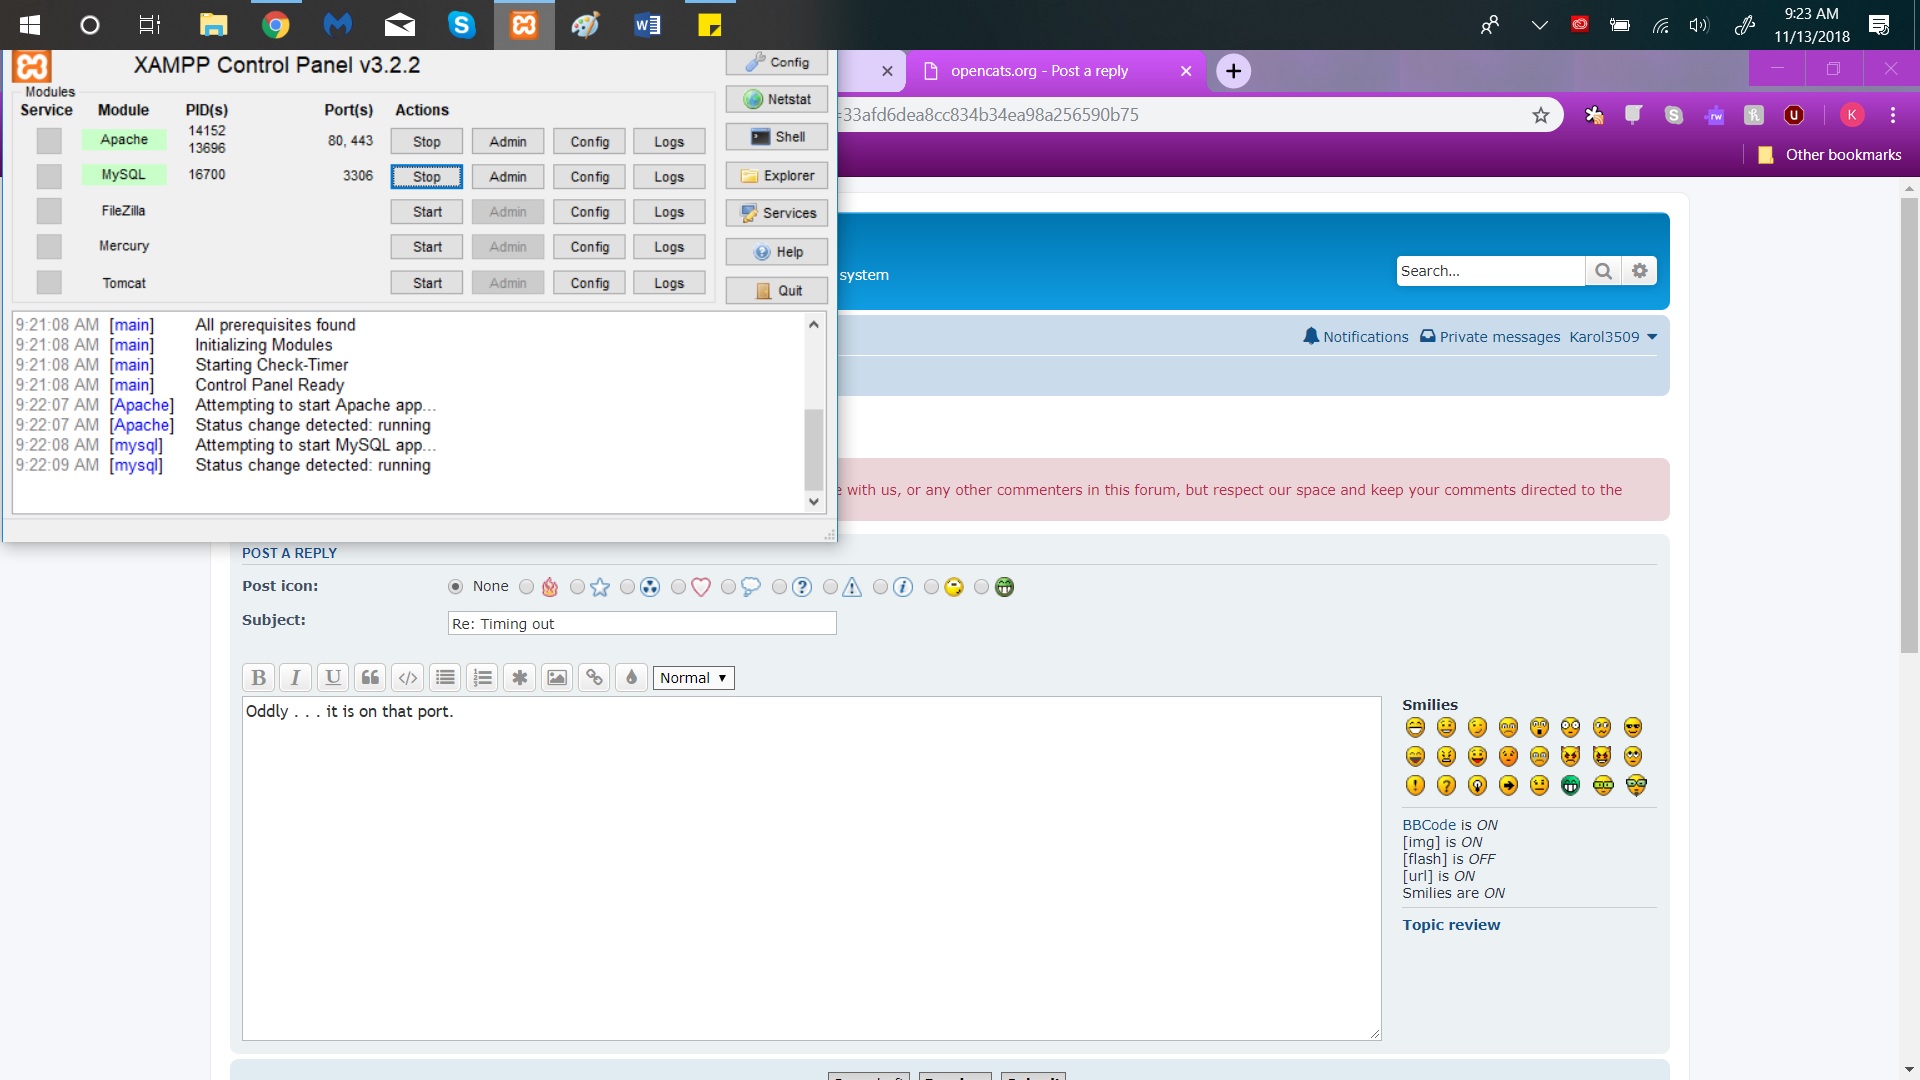Screen dimensions: 1920x1080
Task: Open forum Notifications
Action: [x=1356, y=337]
